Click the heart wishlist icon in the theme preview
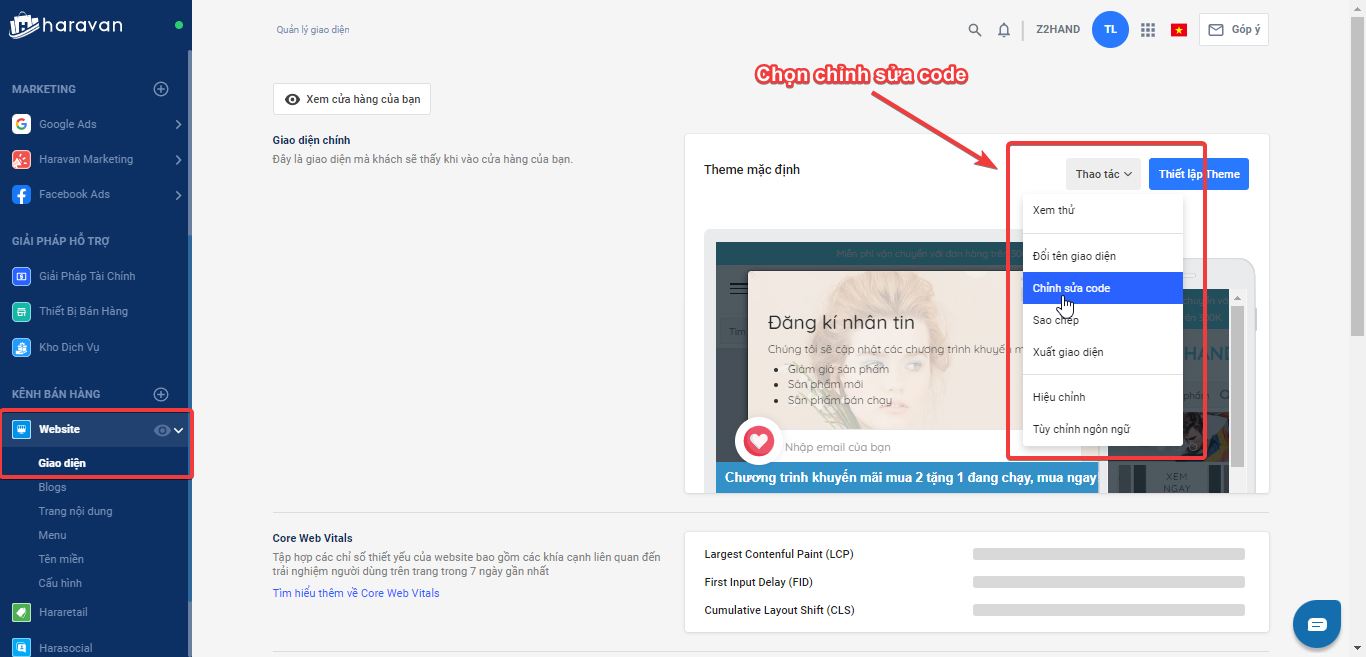 [x=759, y=441]
